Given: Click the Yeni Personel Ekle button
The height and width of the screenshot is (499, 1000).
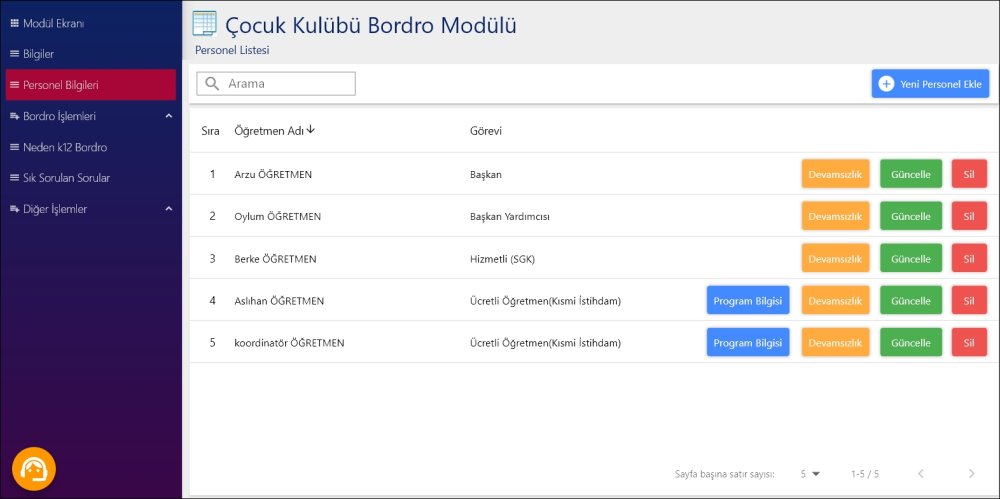Looking at the screenshot, I should (x=930, y=84).
